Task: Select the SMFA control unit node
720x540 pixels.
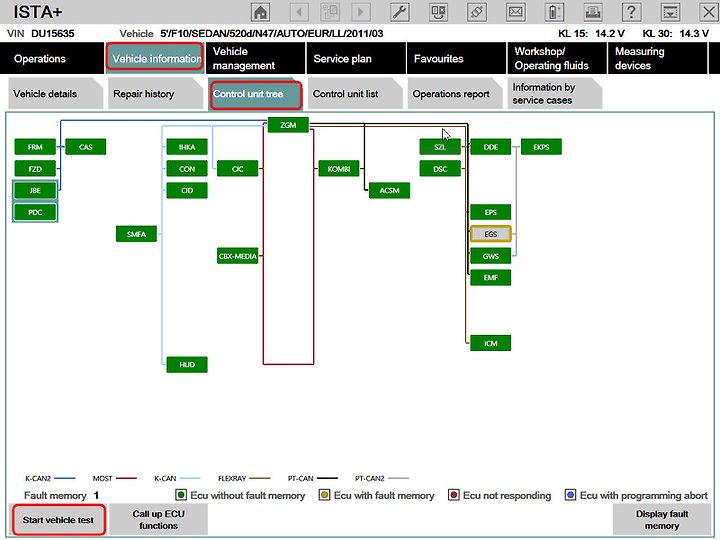Action: click(x=136, y=234)
